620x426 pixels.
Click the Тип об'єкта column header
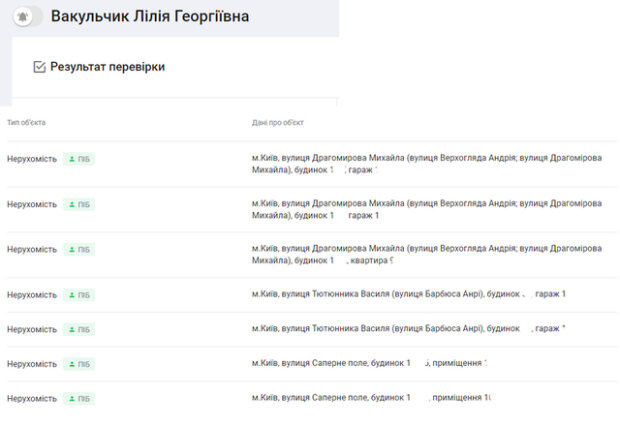tap(26, 123)
